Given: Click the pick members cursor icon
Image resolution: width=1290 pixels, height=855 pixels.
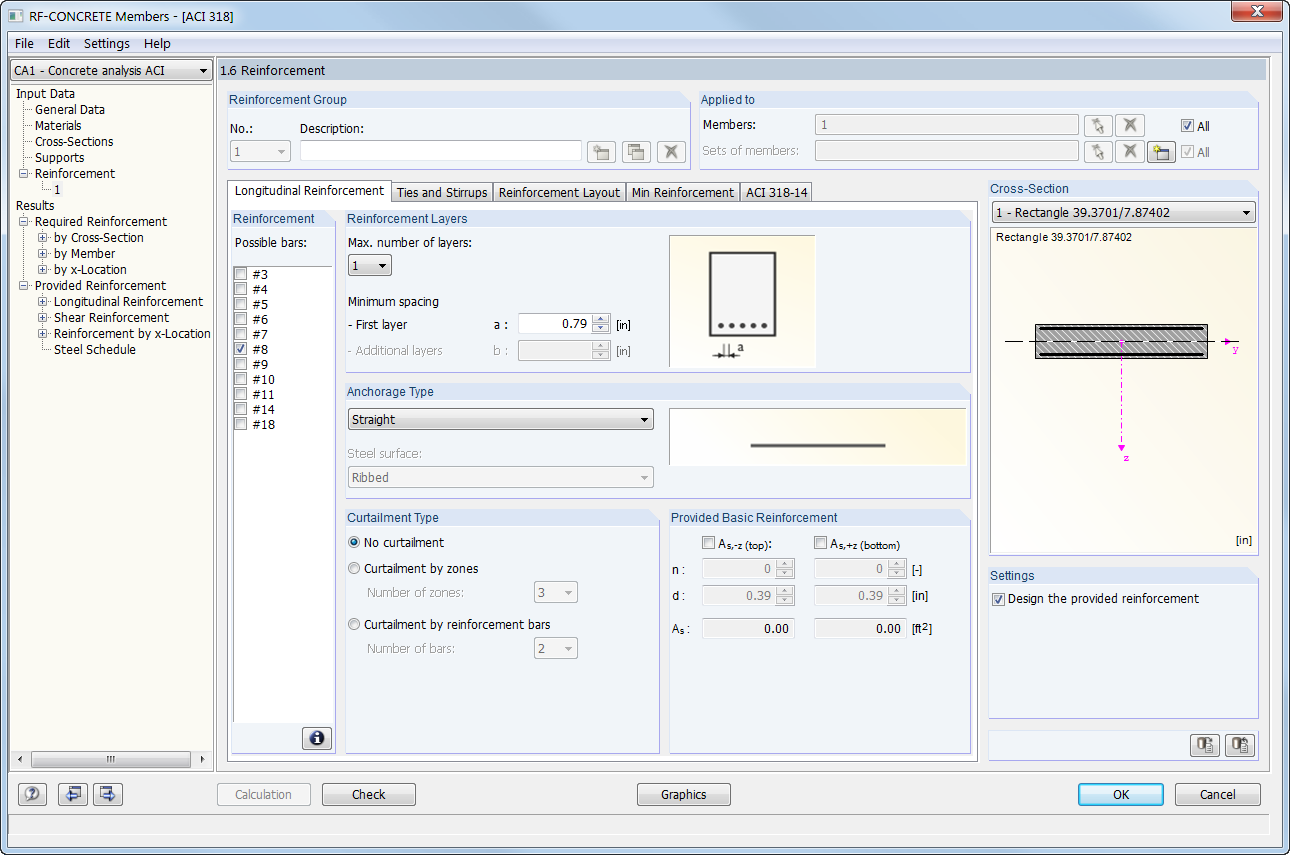Looking at the screenshot, I should tap(1097, 125).
